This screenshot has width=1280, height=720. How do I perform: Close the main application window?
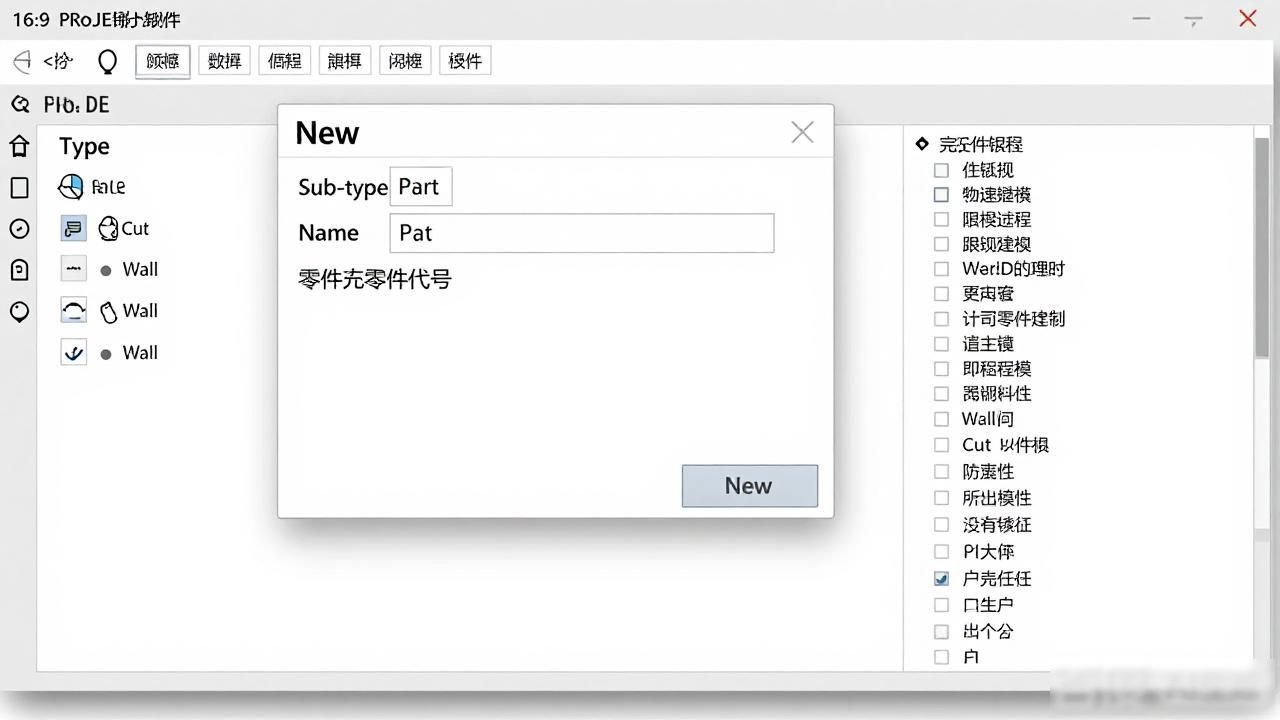(1247, 18)
